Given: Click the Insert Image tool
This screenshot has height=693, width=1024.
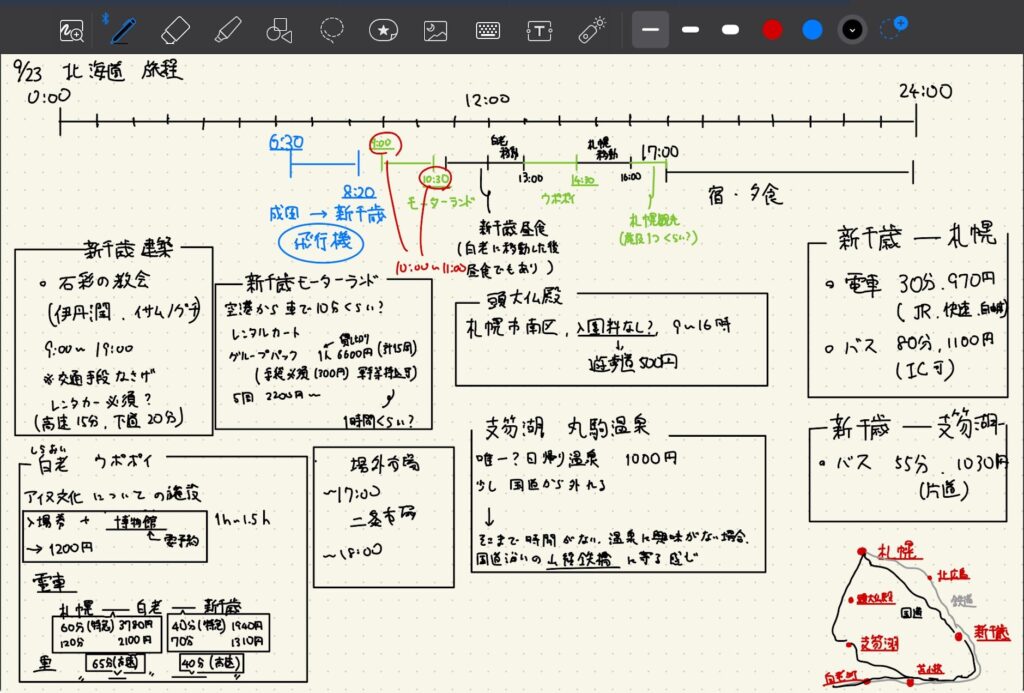Looking at the screenshot, I should (x=435, y=31).
